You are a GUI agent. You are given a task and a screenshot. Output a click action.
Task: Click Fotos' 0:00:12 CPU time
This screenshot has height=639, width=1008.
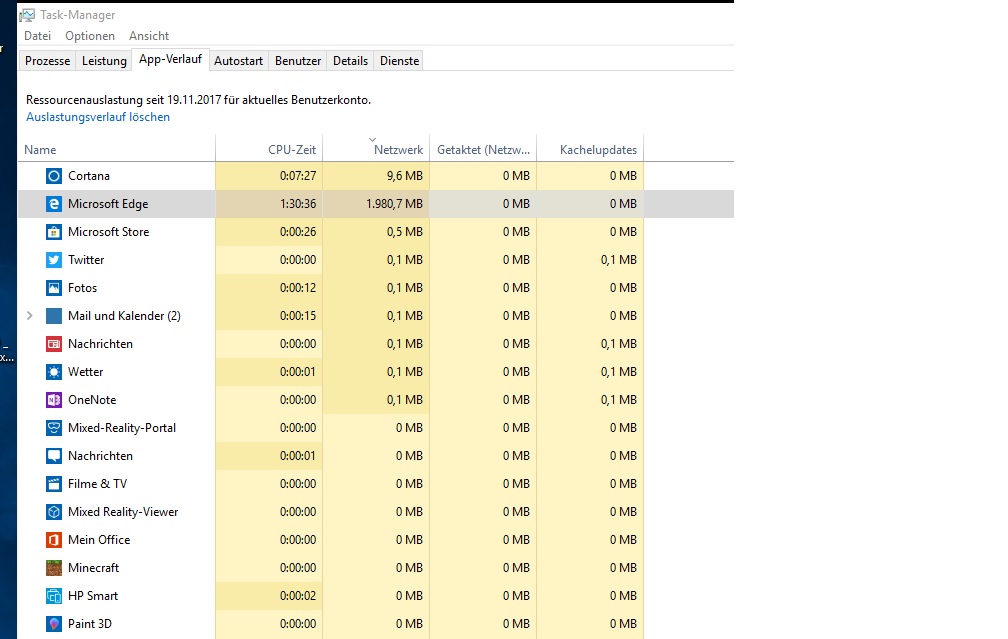pyautogui.click(x=298, y=288)
